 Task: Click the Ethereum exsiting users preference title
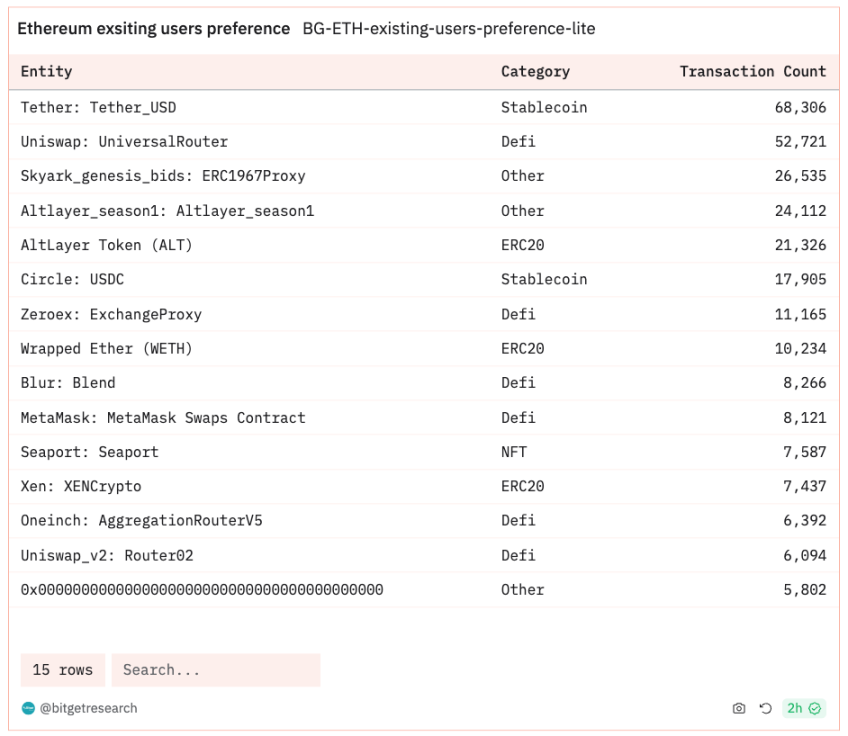[154, 28]
